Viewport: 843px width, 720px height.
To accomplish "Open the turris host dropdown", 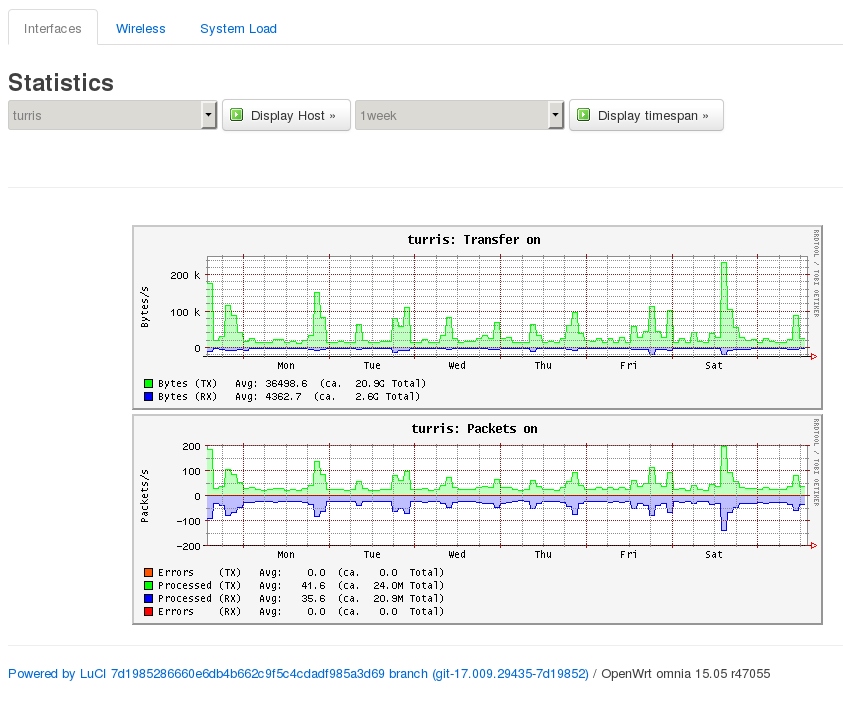I will coord(112,115).
